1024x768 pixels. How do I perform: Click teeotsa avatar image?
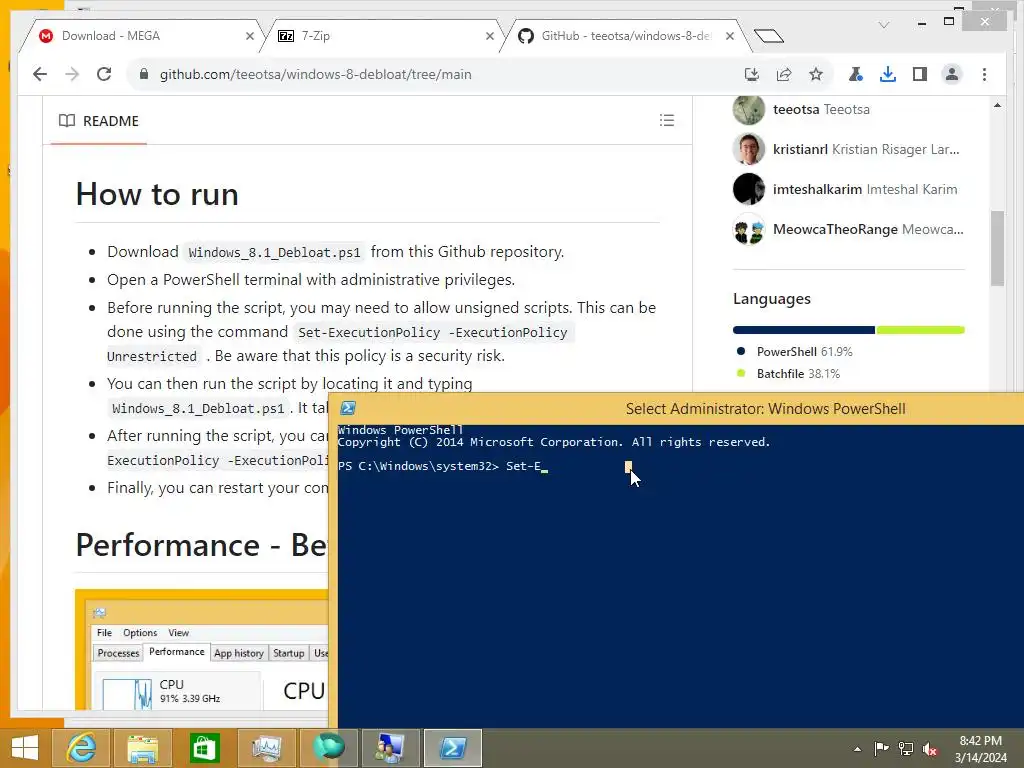748,109
